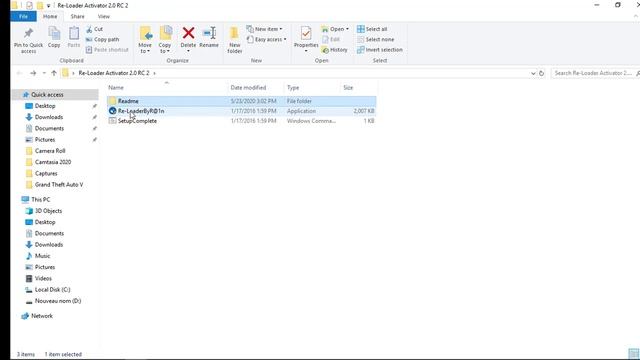Switch to the View ribbon tab
Image resolution: width=640 pixels, height=360 pixels.
(104, 16)
